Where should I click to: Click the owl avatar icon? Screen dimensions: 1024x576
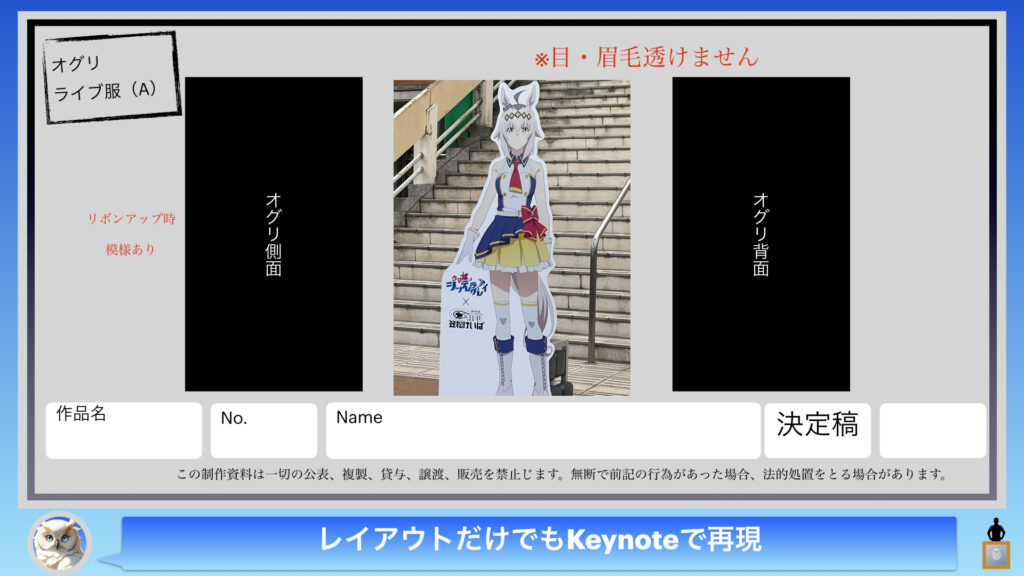coord(59,542)
